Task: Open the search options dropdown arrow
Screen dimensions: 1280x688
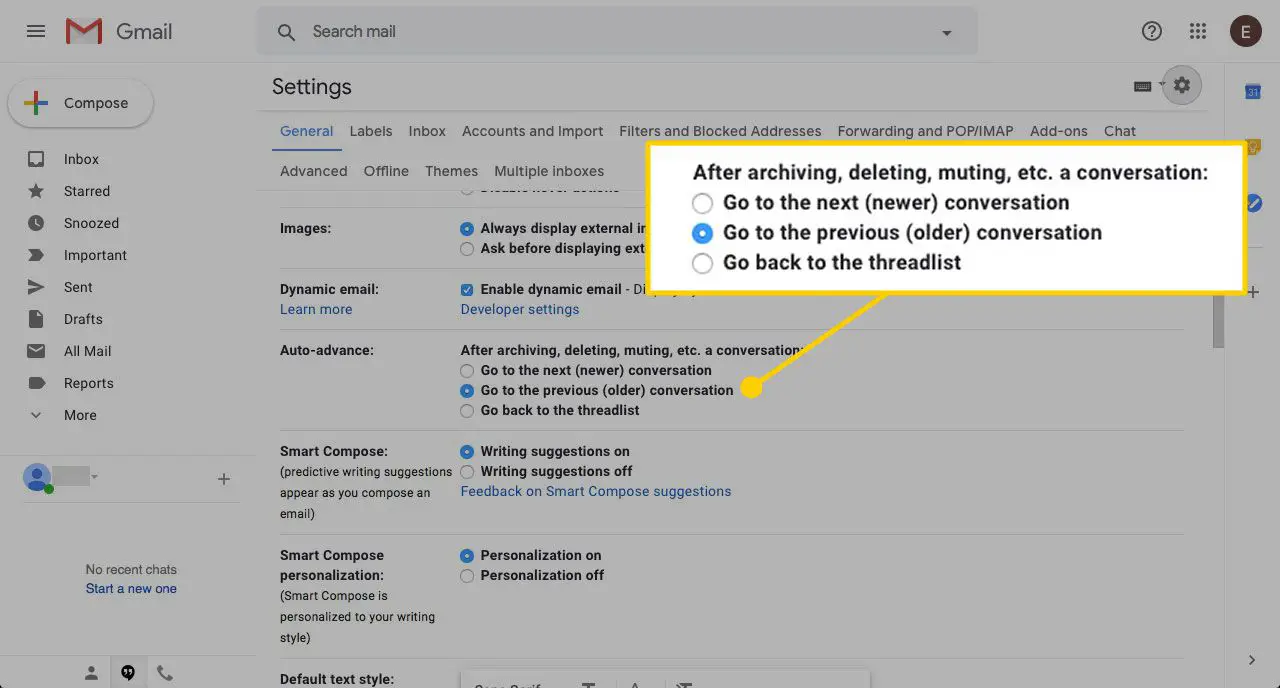Action: (946, 31)
